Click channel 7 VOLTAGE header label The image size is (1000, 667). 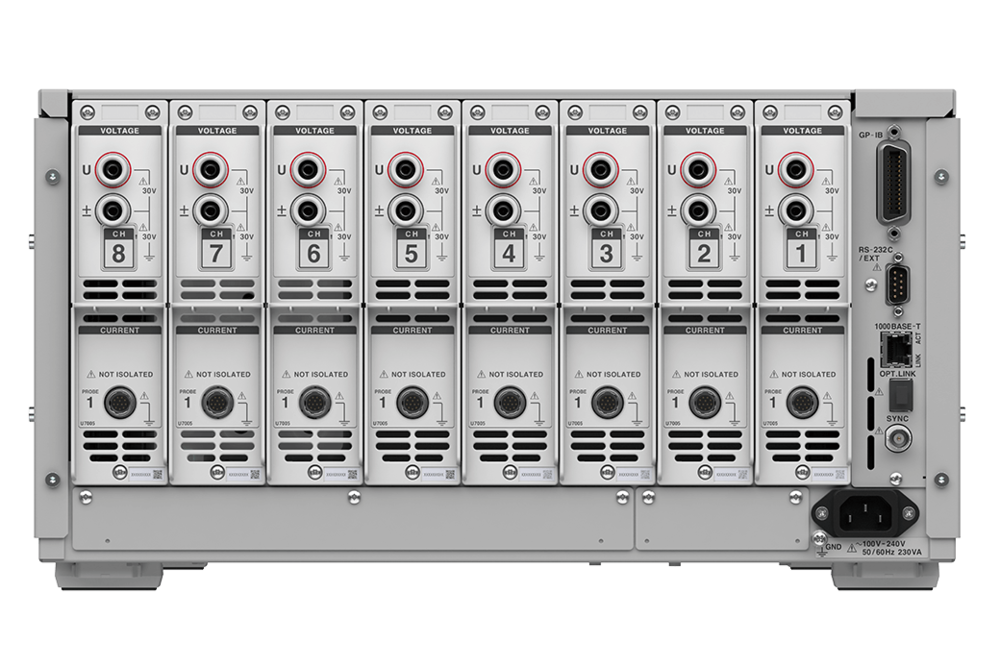click(x=217, y=130)
